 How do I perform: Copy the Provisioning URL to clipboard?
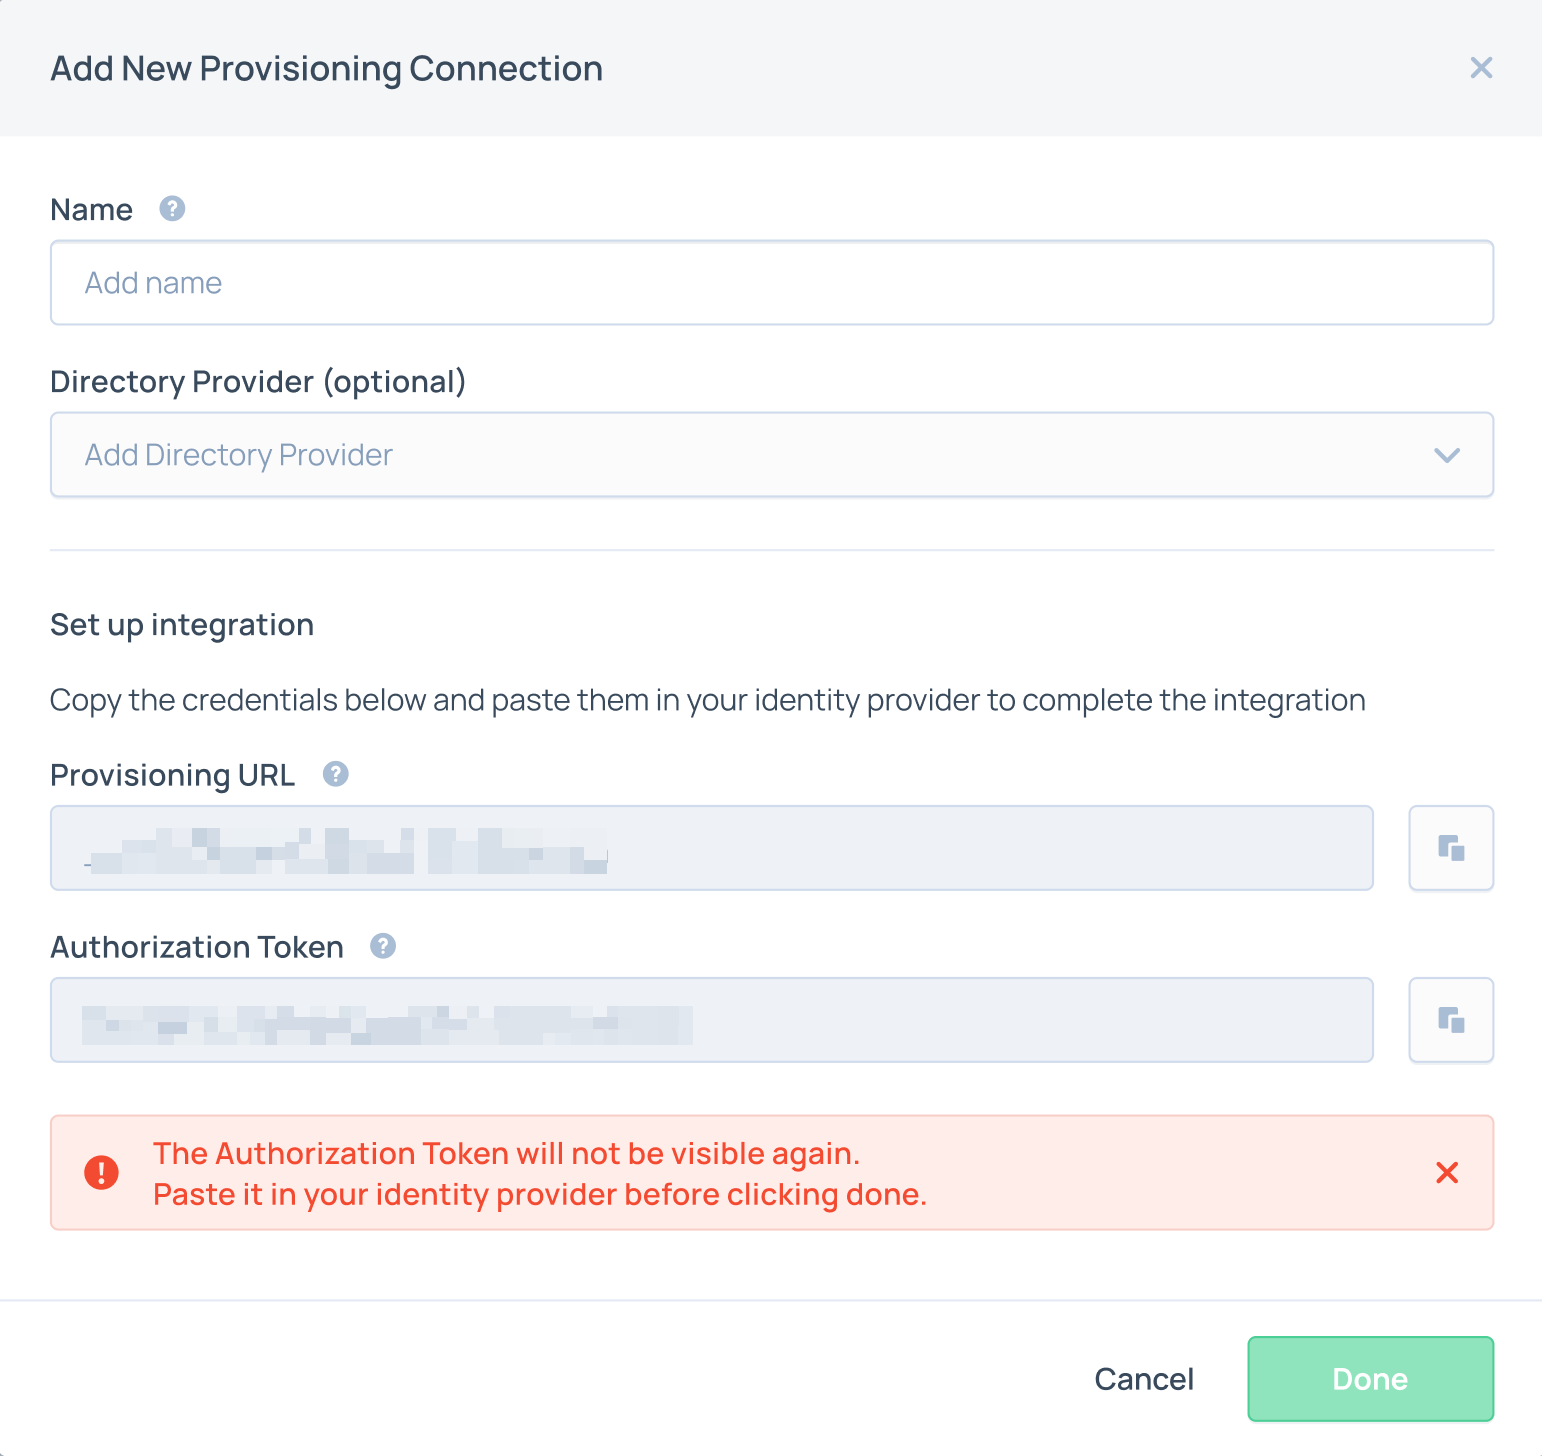1451,848
